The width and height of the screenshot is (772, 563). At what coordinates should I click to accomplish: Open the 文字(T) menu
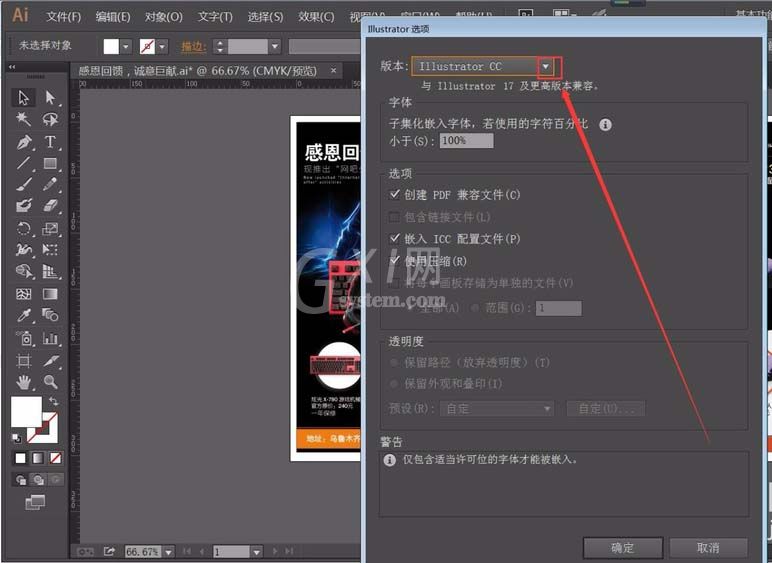215,17
